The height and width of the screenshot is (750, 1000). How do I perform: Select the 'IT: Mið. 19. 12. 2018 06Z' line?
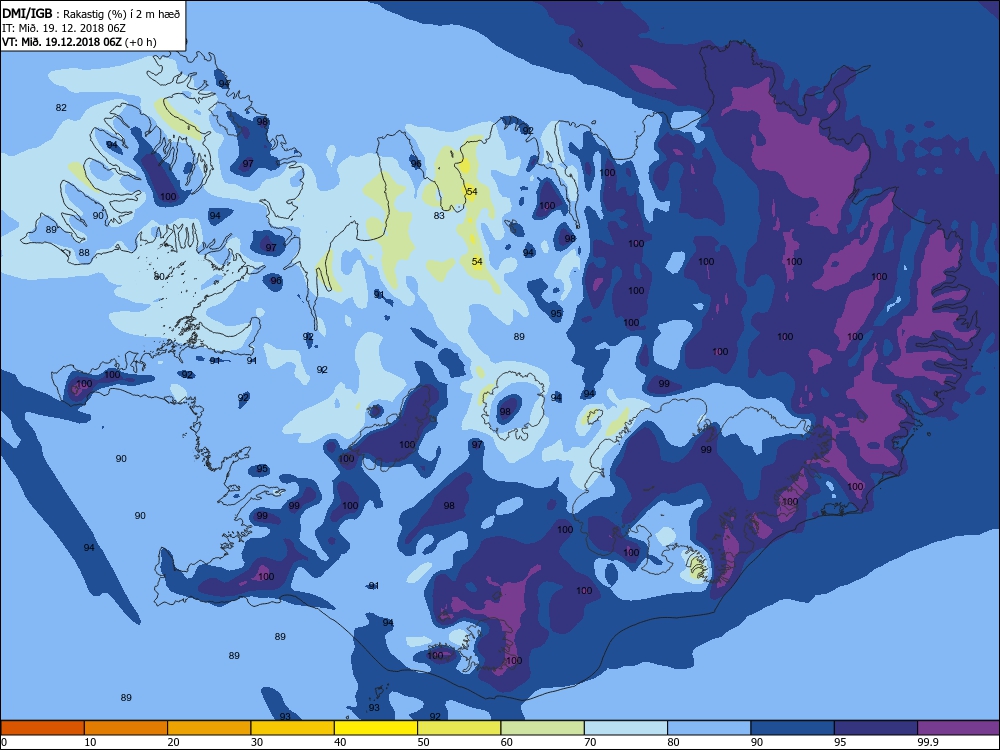point(64,28)
